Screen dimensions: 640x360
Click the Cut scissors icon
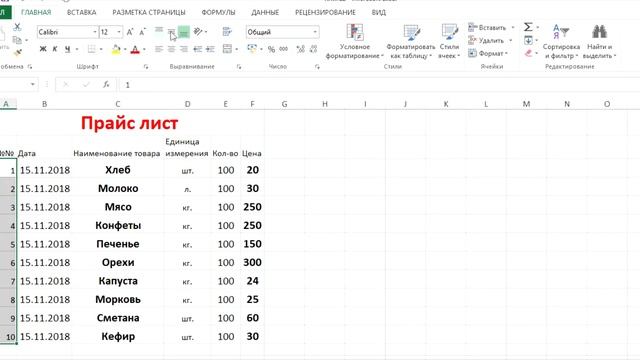17,27
